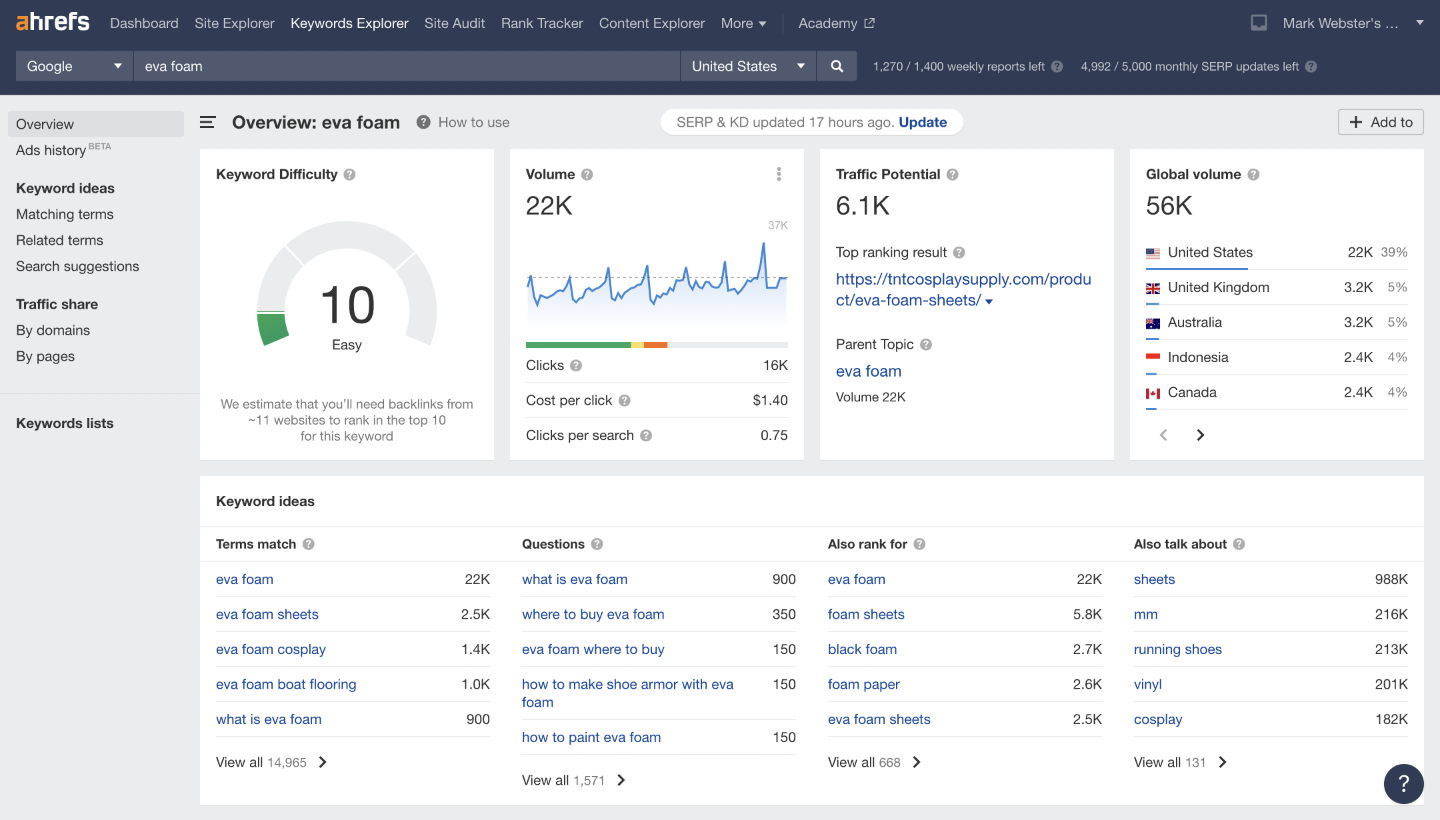The height and width of the screenshot is (820, 1440).
Task: View all 1,571 questions
Action: (x=574, y=780)
